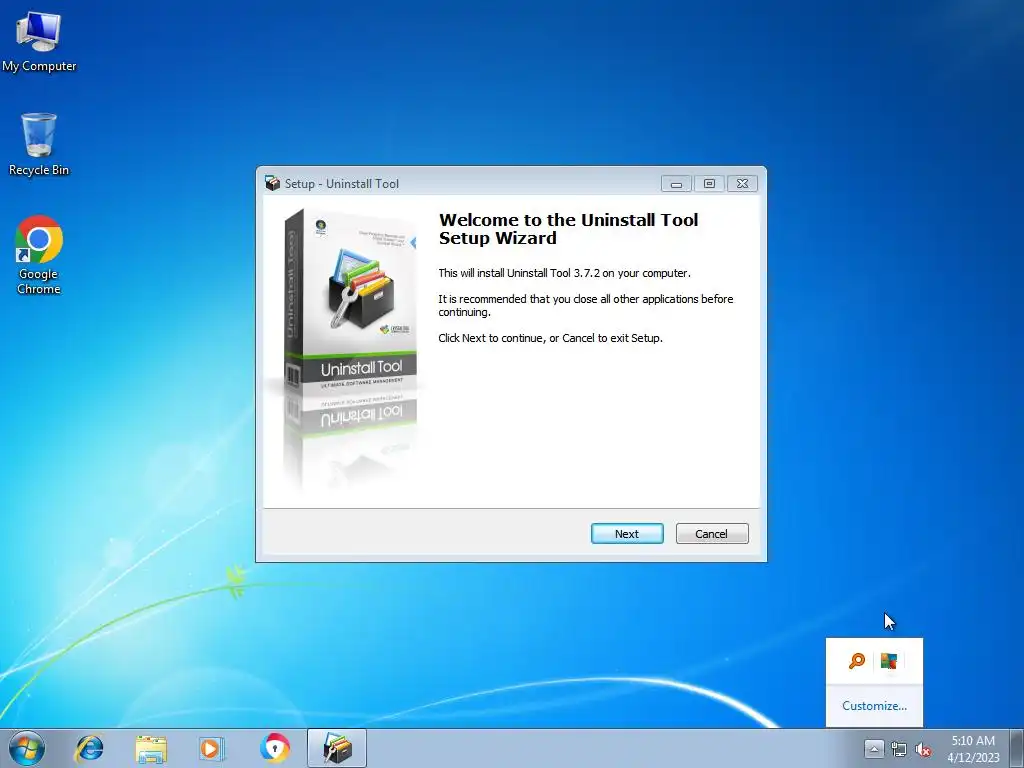Select the Uninstall Tool setup taskbar button

337,748
